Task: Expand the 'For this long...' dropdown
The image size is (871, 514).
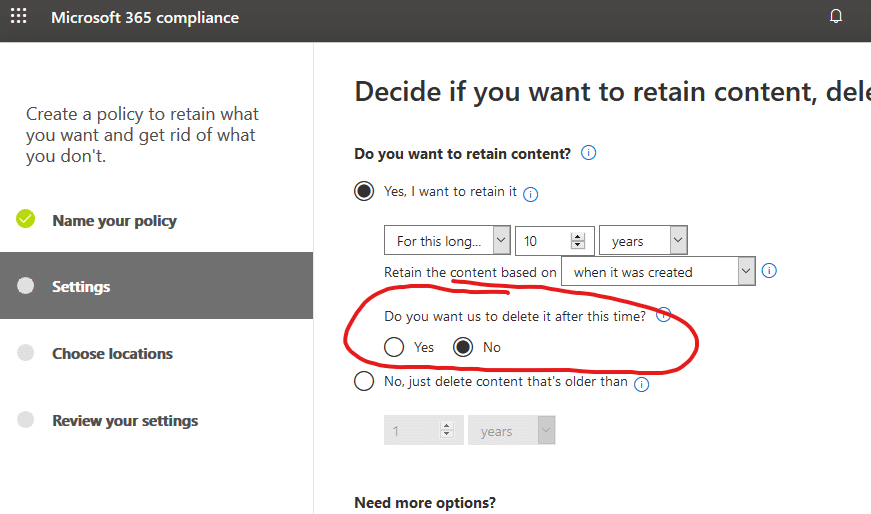Action: pyautogui.click(x=447, y=241)
